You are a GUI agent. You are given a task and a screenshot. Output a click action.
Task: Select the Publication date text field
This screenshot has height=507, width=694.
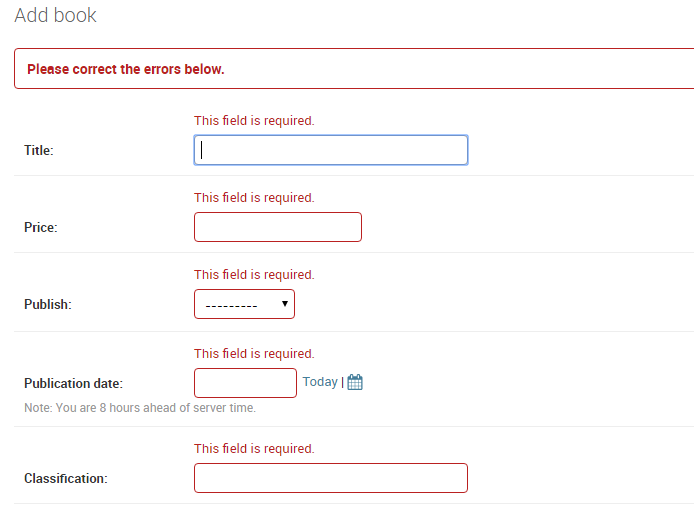click(x=245, y=383)
